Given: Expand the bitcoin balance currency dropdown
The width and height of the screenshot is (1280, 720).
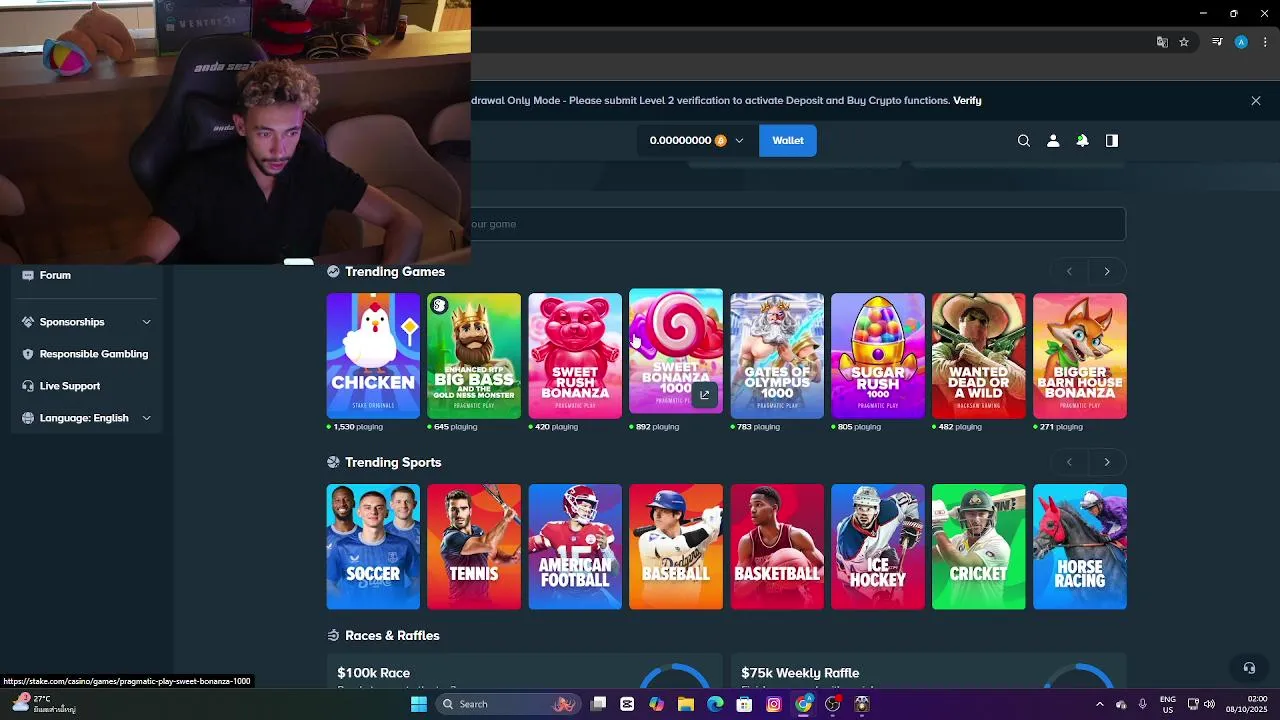Looking at the screenshot, I should point(696,141).
